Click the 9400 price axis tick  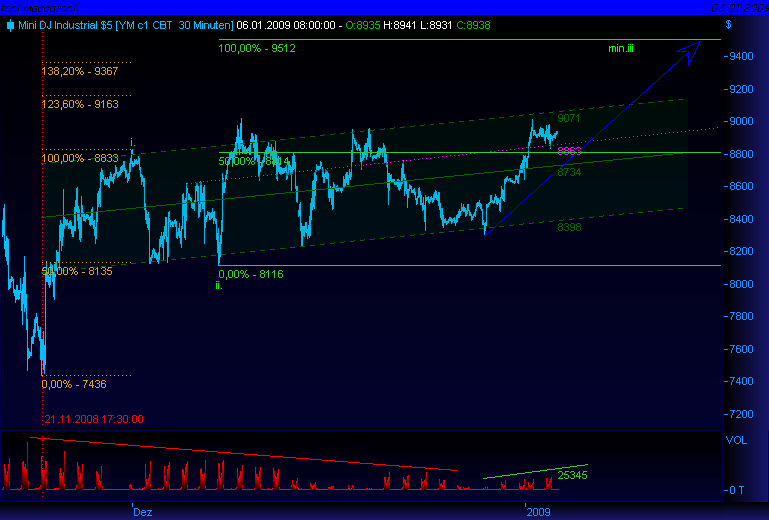point(741,56)
